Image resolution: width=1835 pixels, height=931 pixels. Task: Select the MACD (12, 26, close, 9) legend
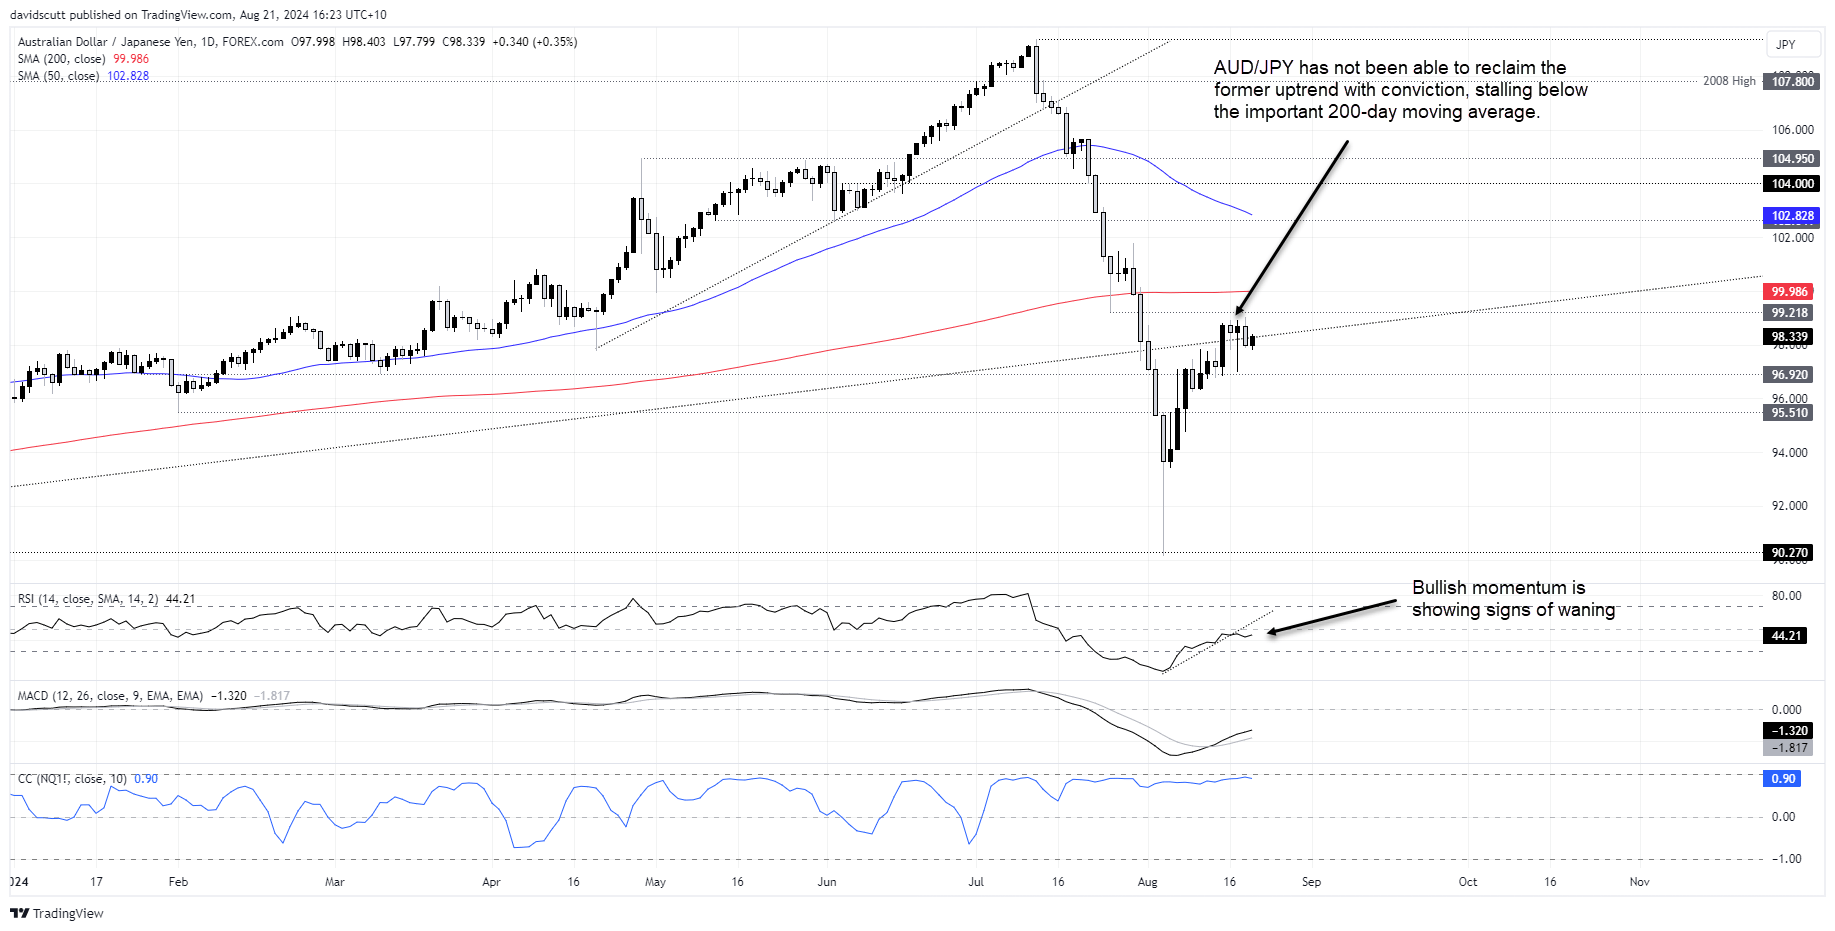click(110, 696)
